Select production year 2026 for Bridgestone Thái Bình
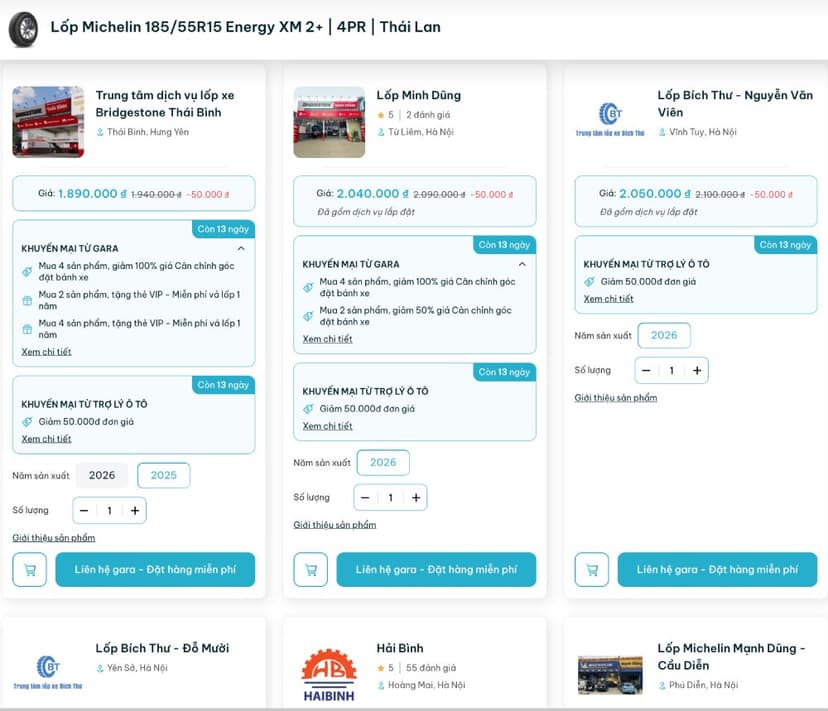828x711 pixels. coord(102,475)
